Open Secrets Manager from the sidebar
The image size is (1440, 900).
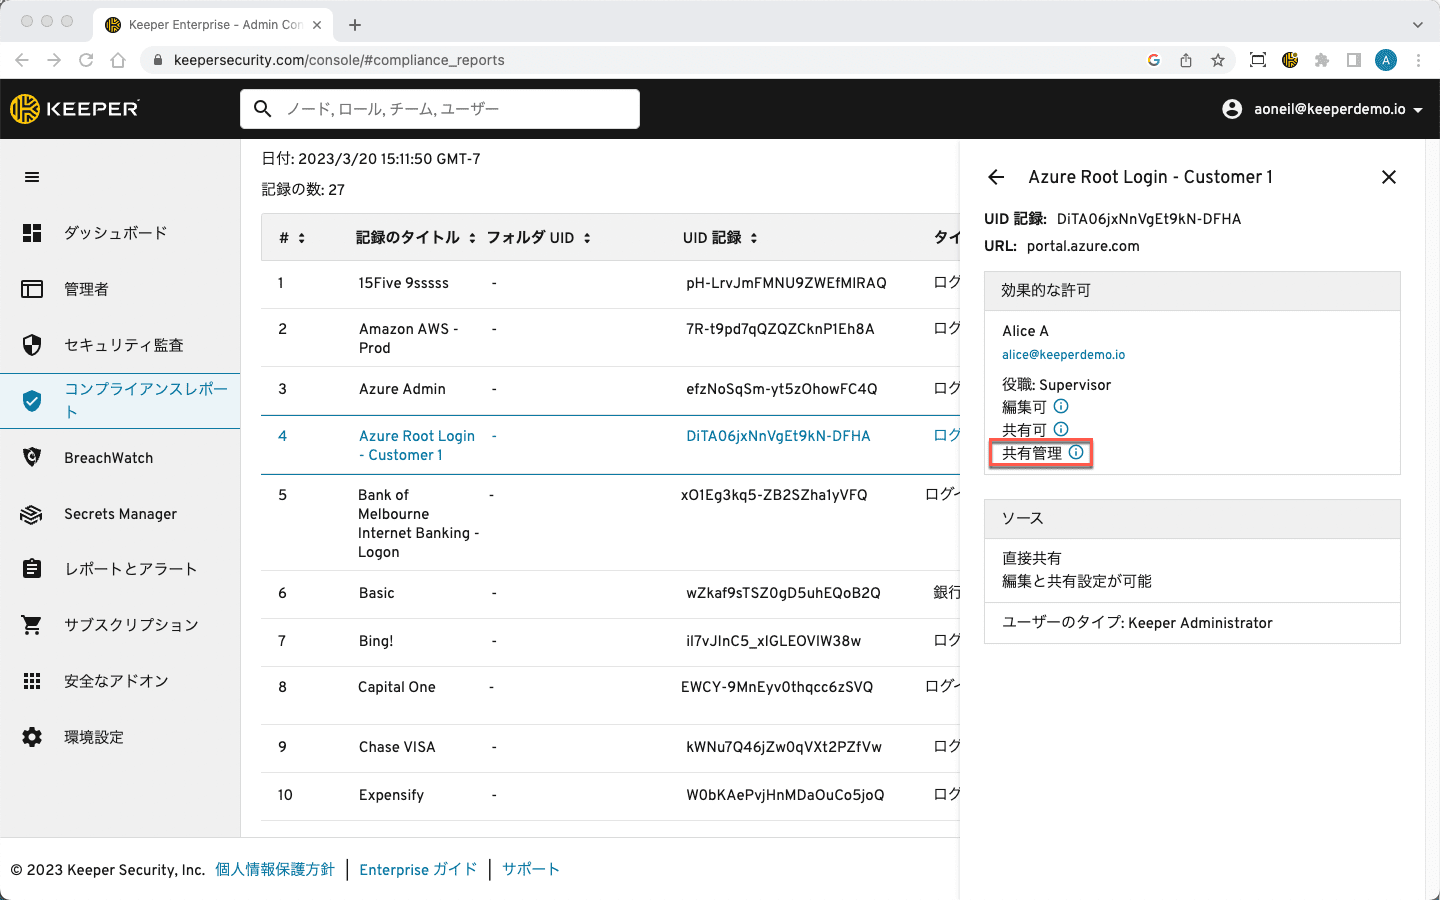click(120, 514)
